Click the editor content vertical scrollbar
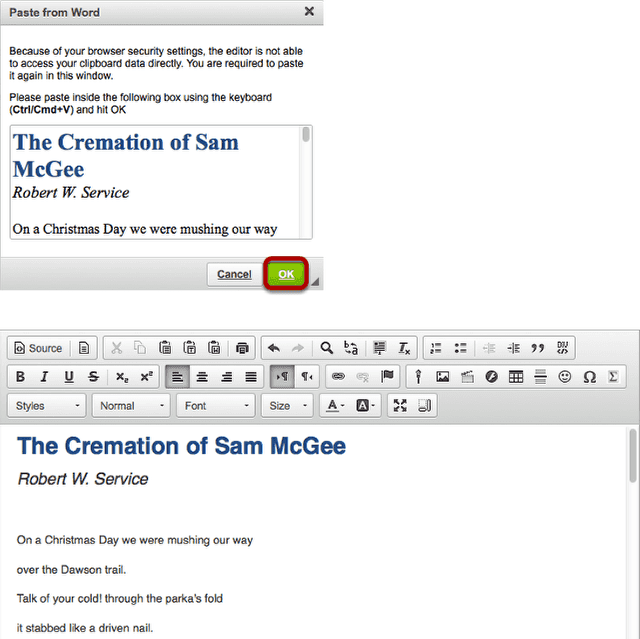 click(633, 532)
